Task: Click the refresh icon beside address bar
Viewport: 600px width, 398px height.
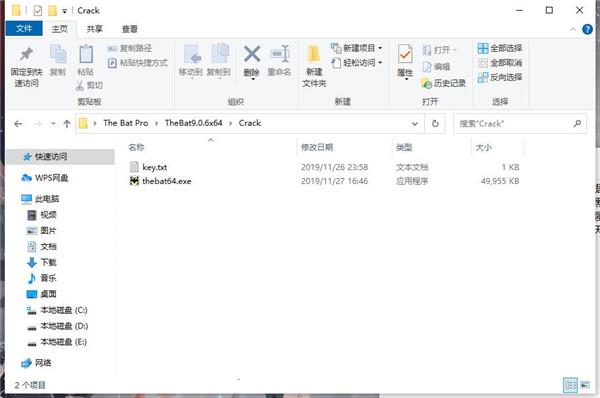Action: [435, 124]
